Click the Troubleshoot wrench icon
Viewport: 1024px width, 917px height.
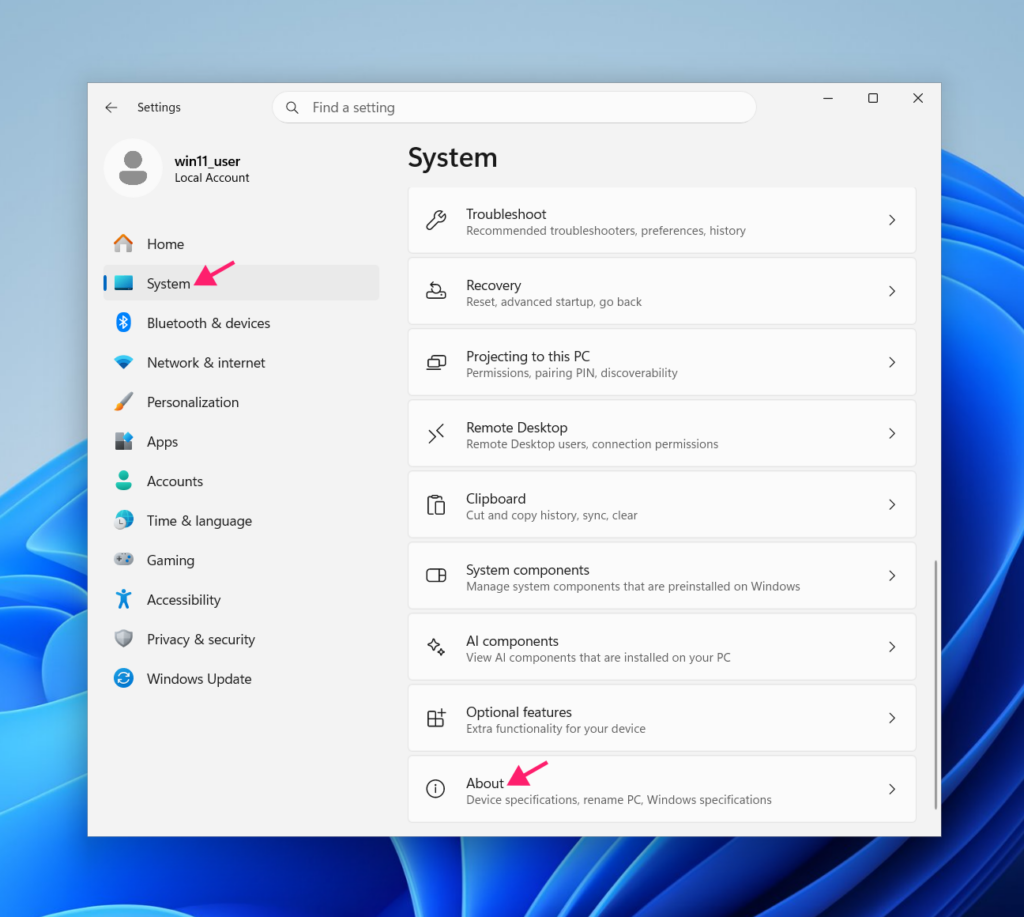(x=436, y=220)
